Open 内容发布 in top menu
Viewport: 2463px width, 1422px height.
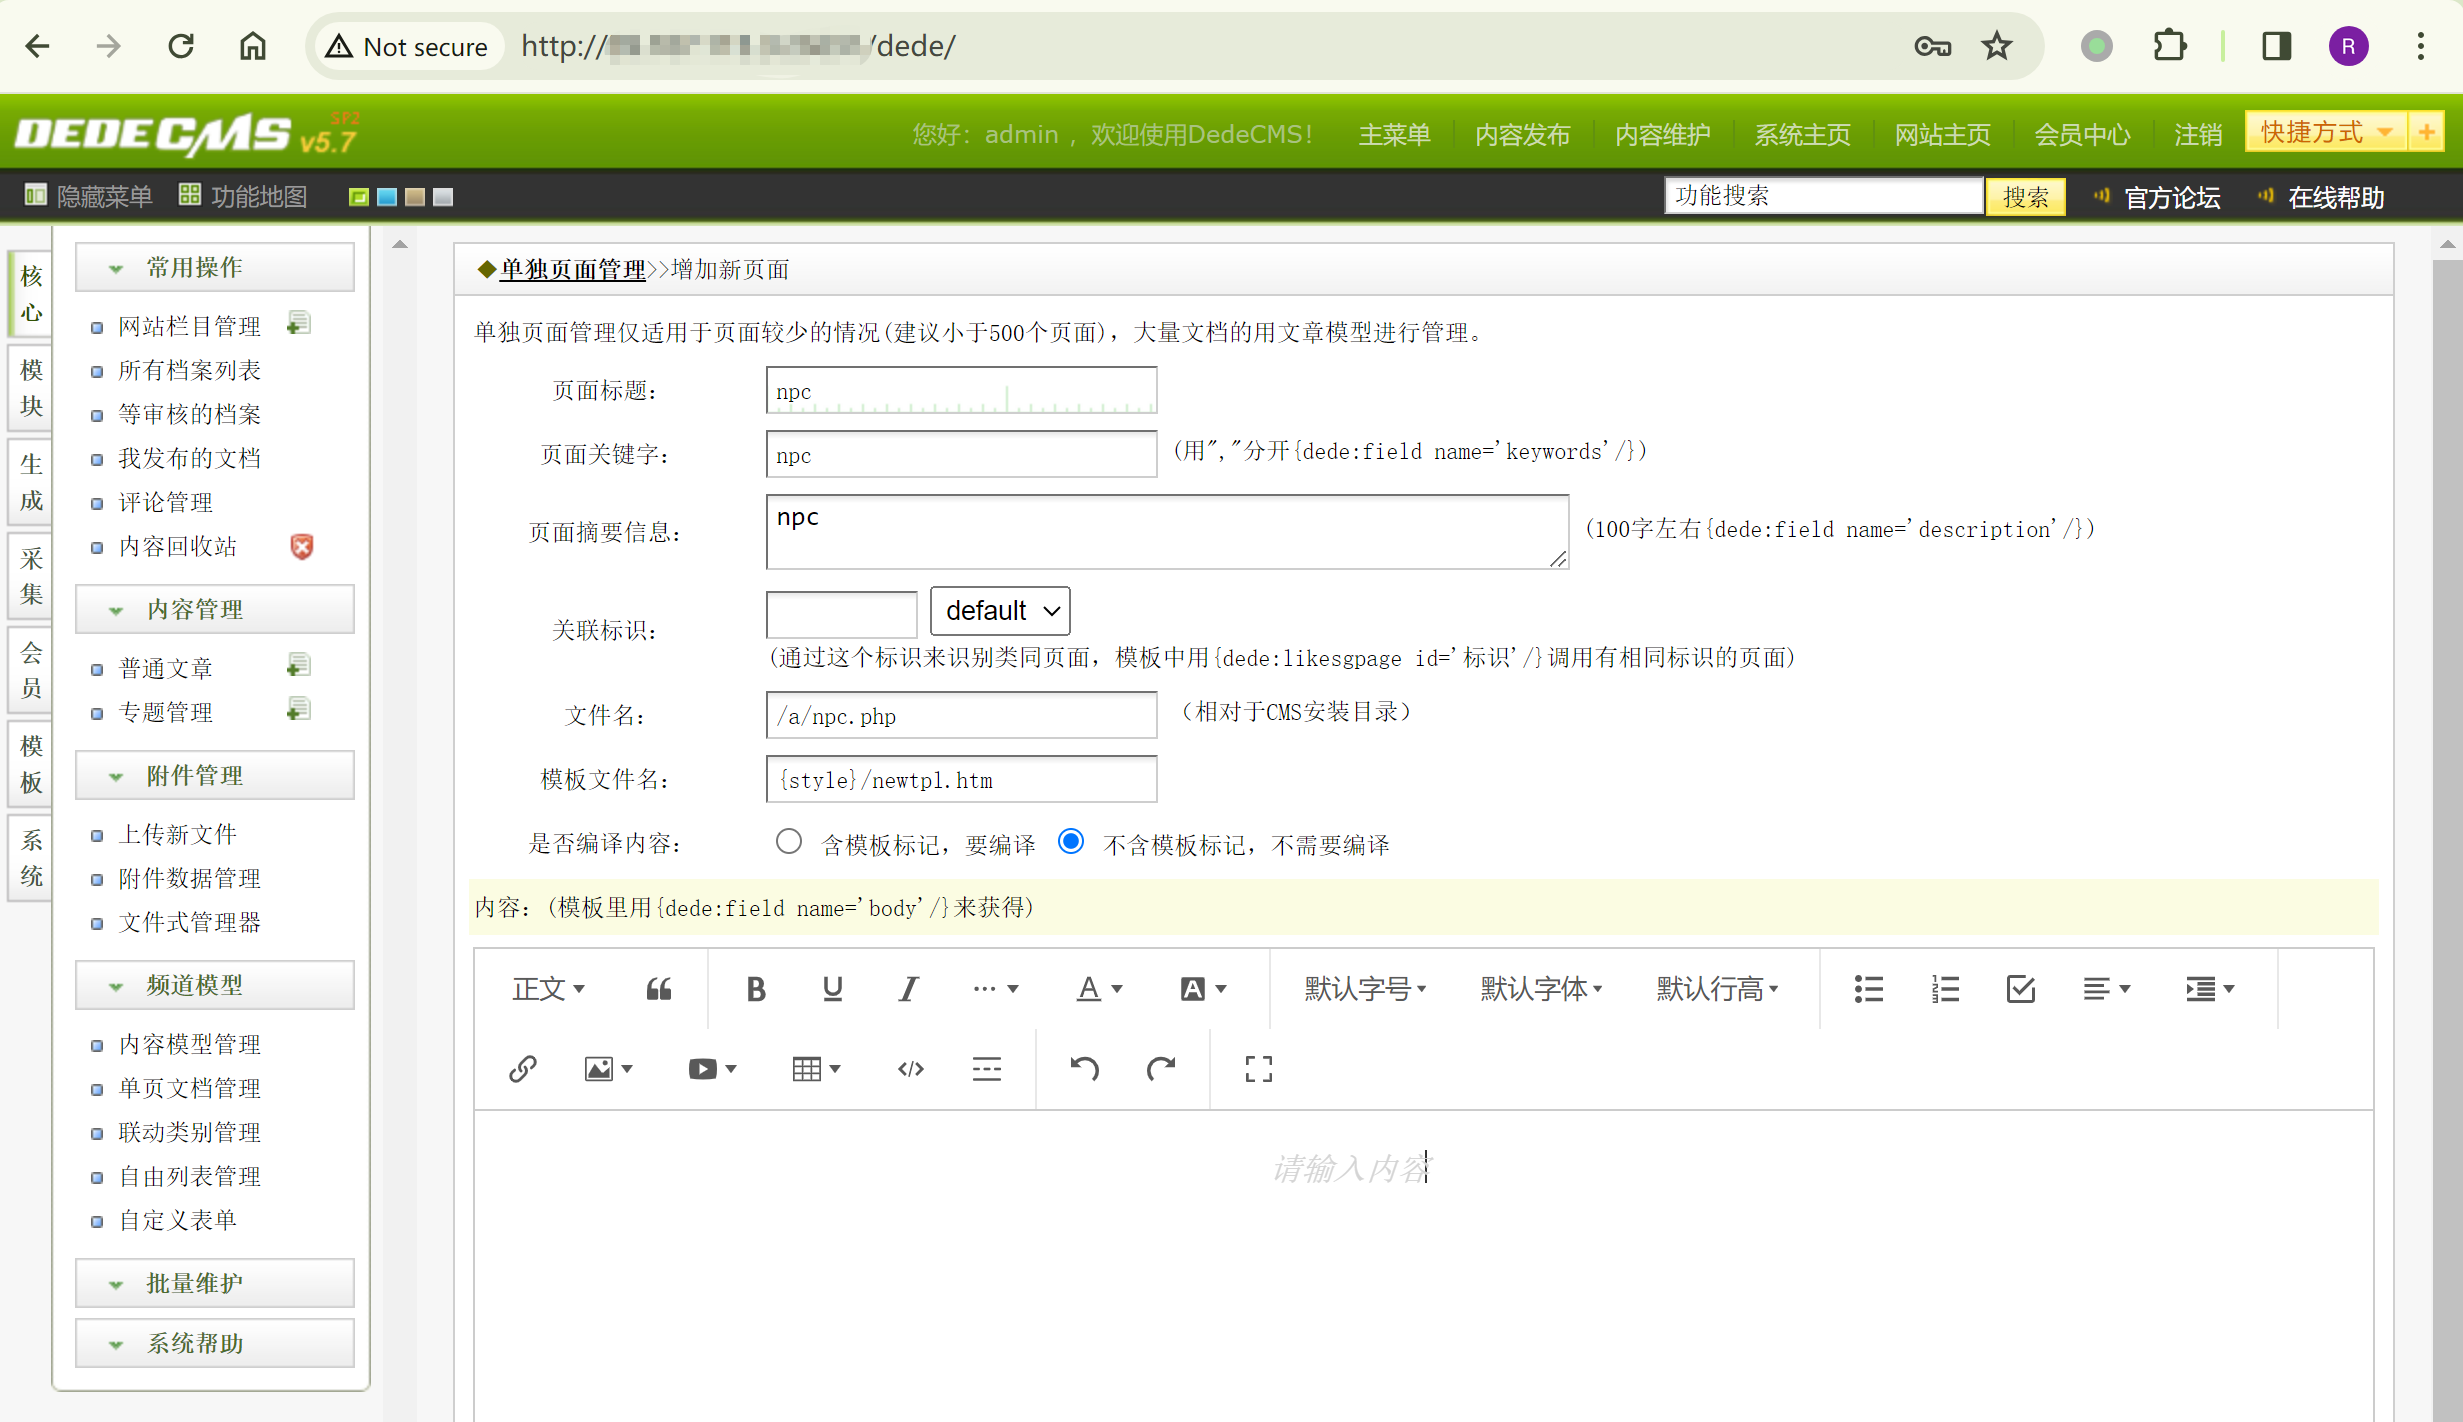(x=1522, y=134)
